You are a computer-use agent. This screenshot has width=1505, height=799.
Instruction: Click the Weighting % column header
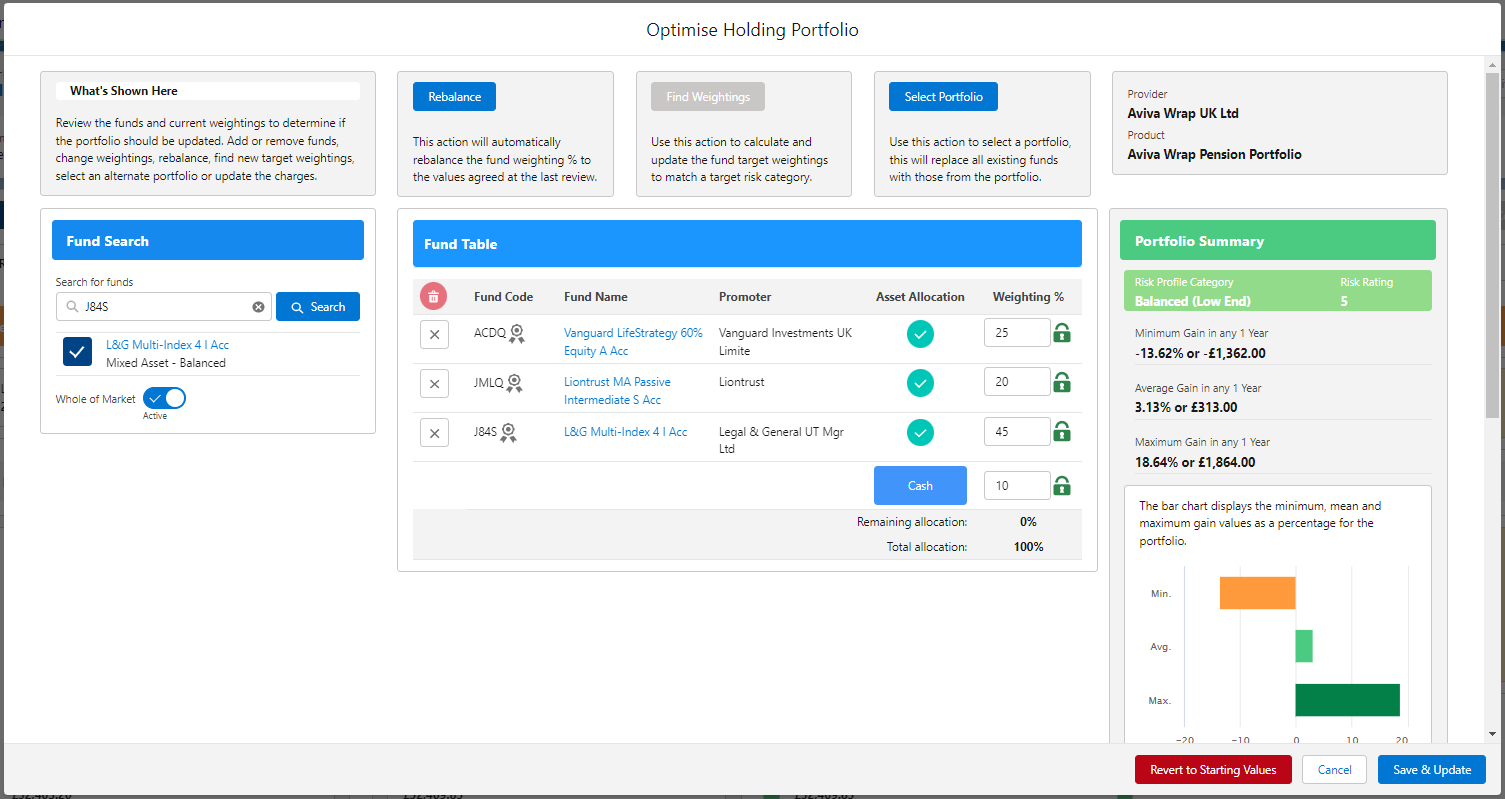pos(1028,297)
